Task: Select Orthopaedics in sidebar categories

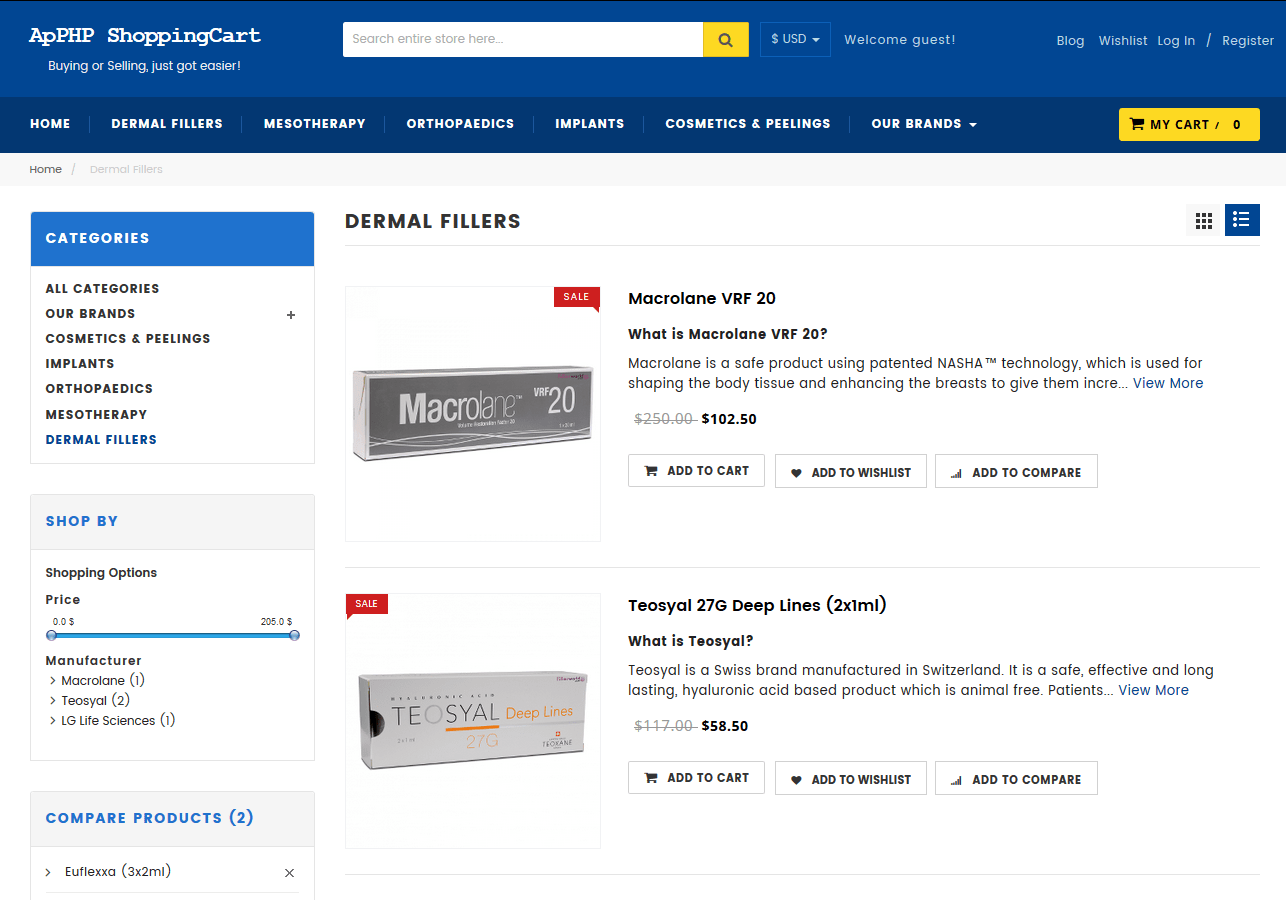Action: coord(99,389)
